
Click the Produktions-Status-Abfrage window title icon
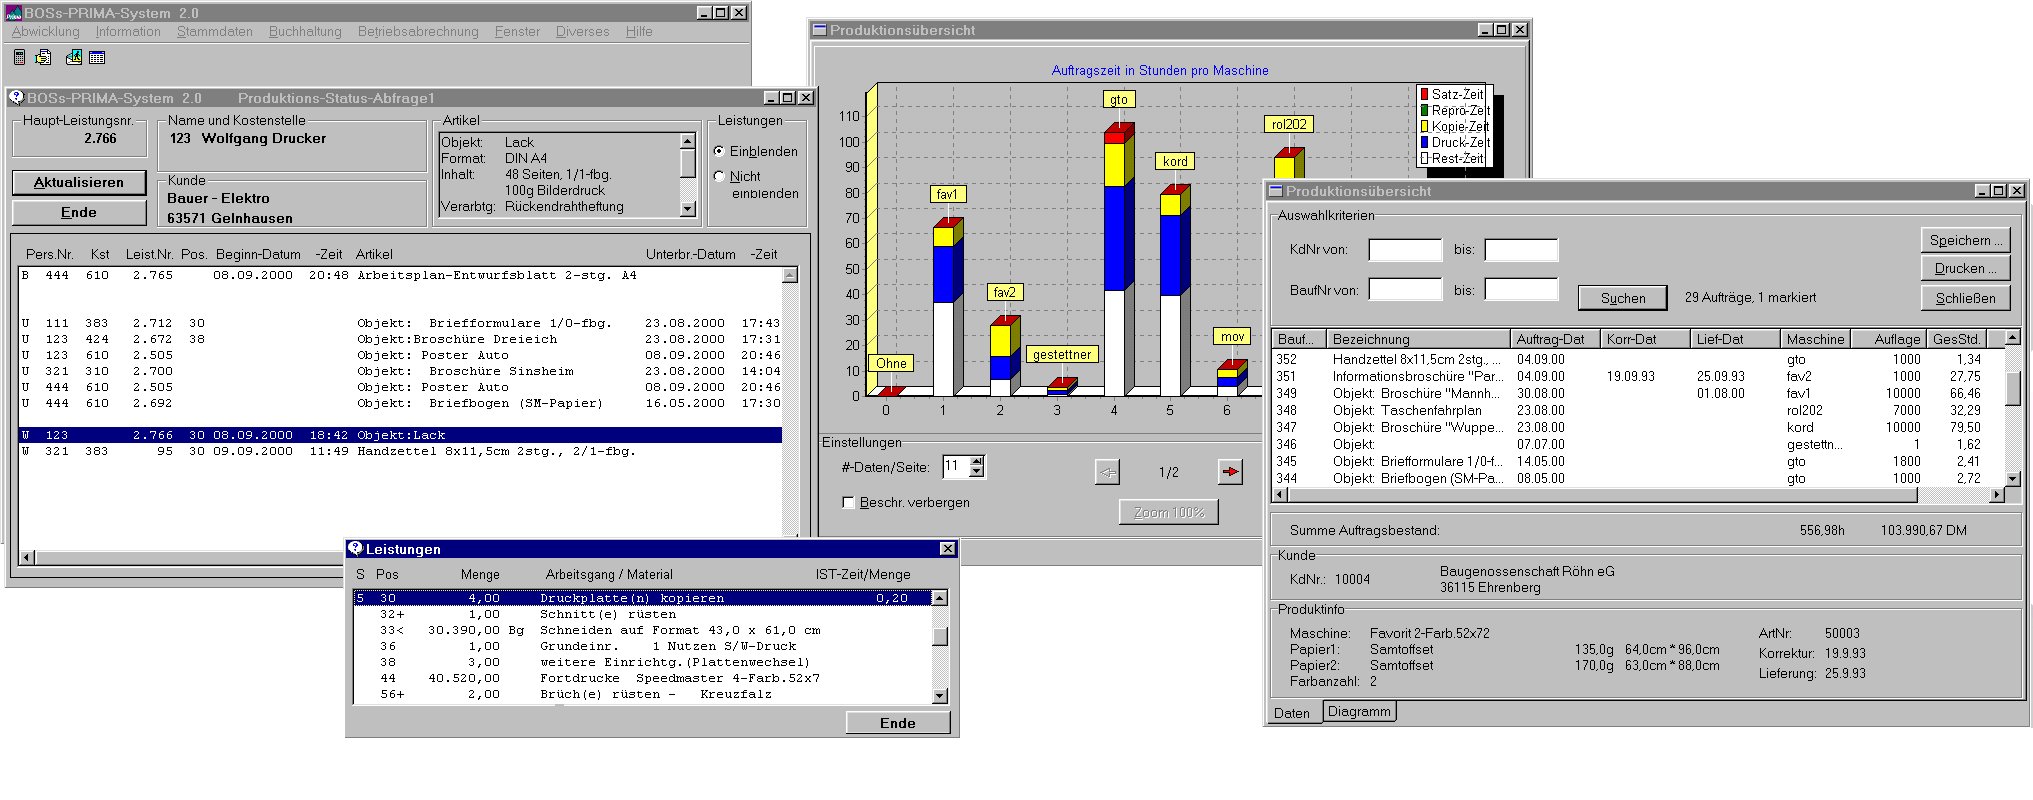(x=16, y=98)
